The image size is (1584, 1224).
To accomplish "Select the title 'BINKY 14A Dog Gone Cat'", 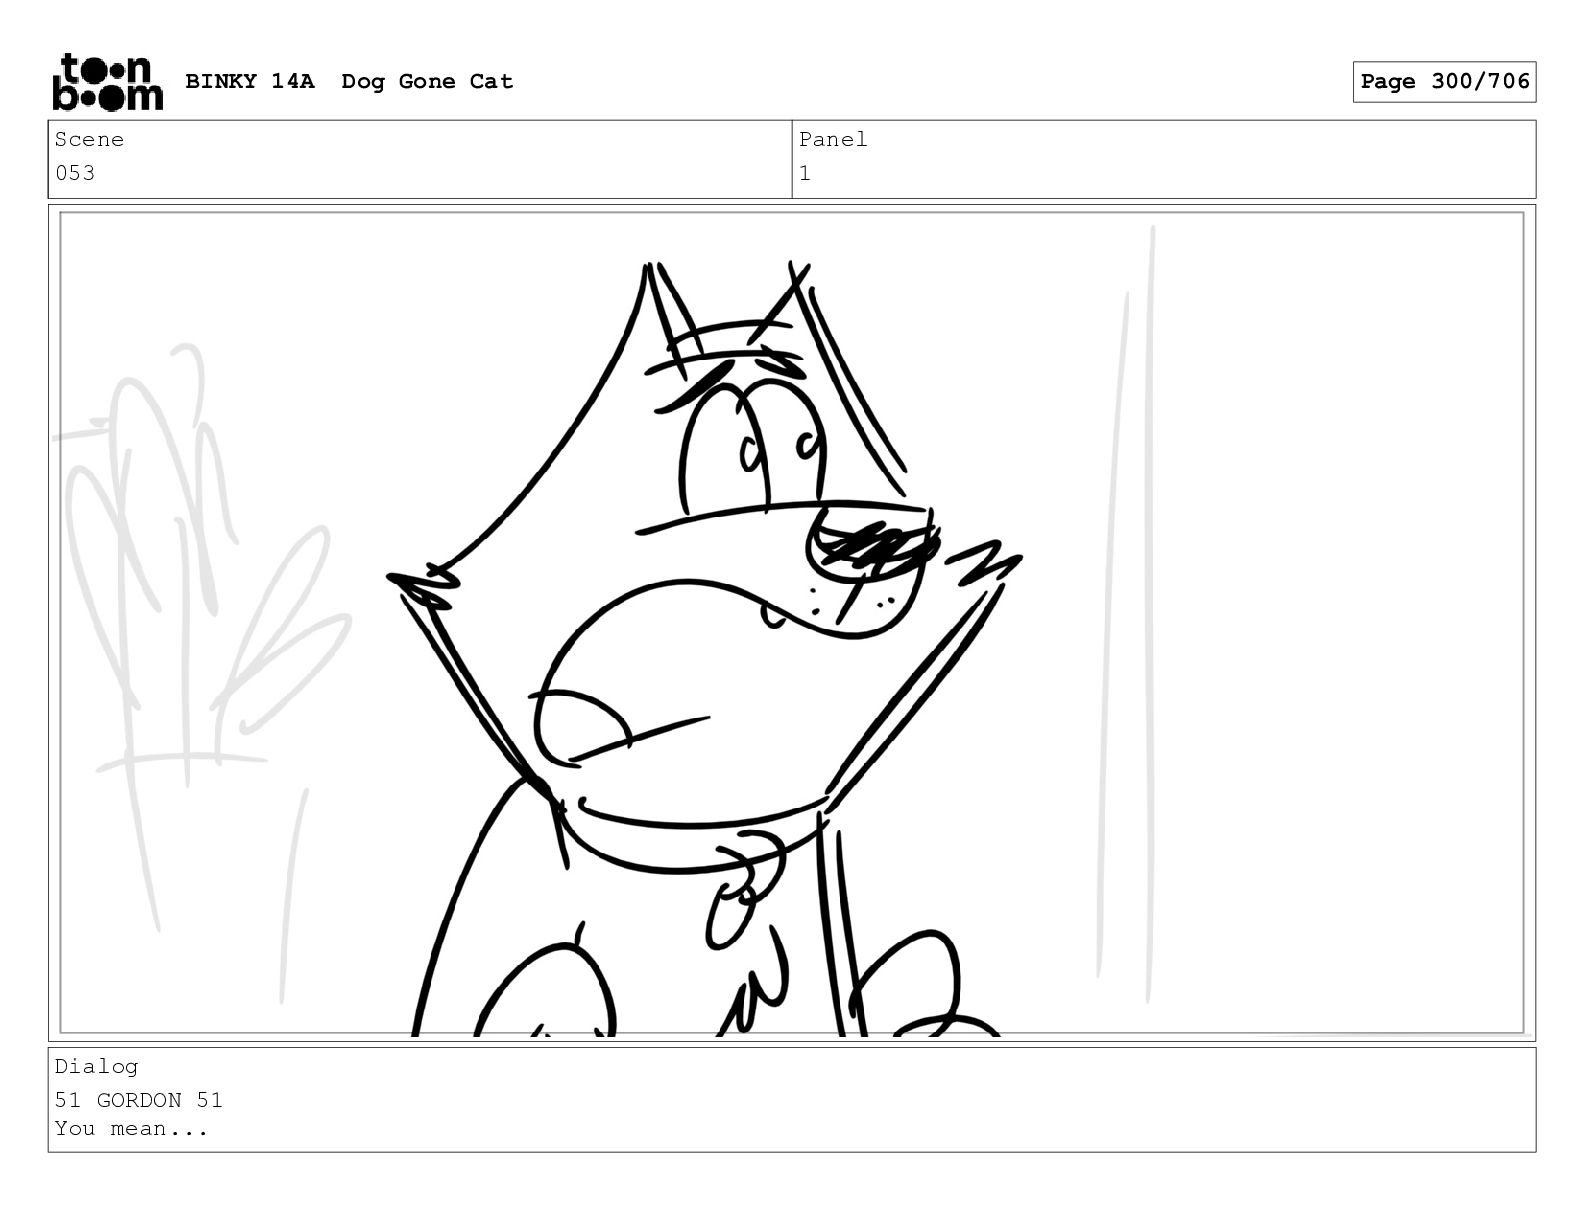I will pyautogui.click(x=349, y=82).
